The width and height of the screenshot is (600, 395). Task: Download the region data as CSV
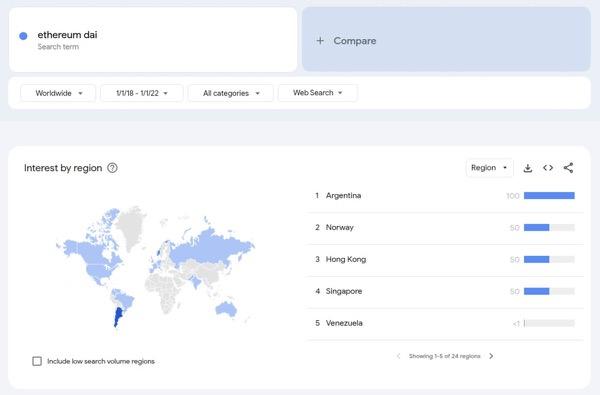528,168
